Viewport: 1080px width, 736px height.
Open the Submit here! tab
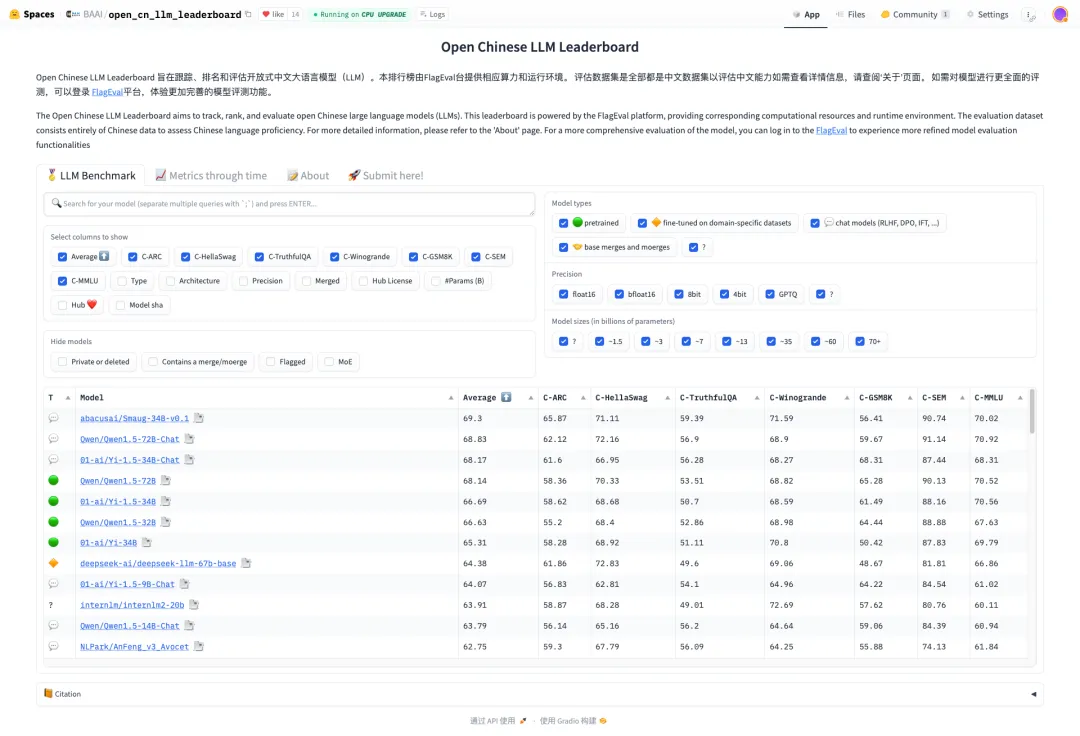(x=386, y=176)
